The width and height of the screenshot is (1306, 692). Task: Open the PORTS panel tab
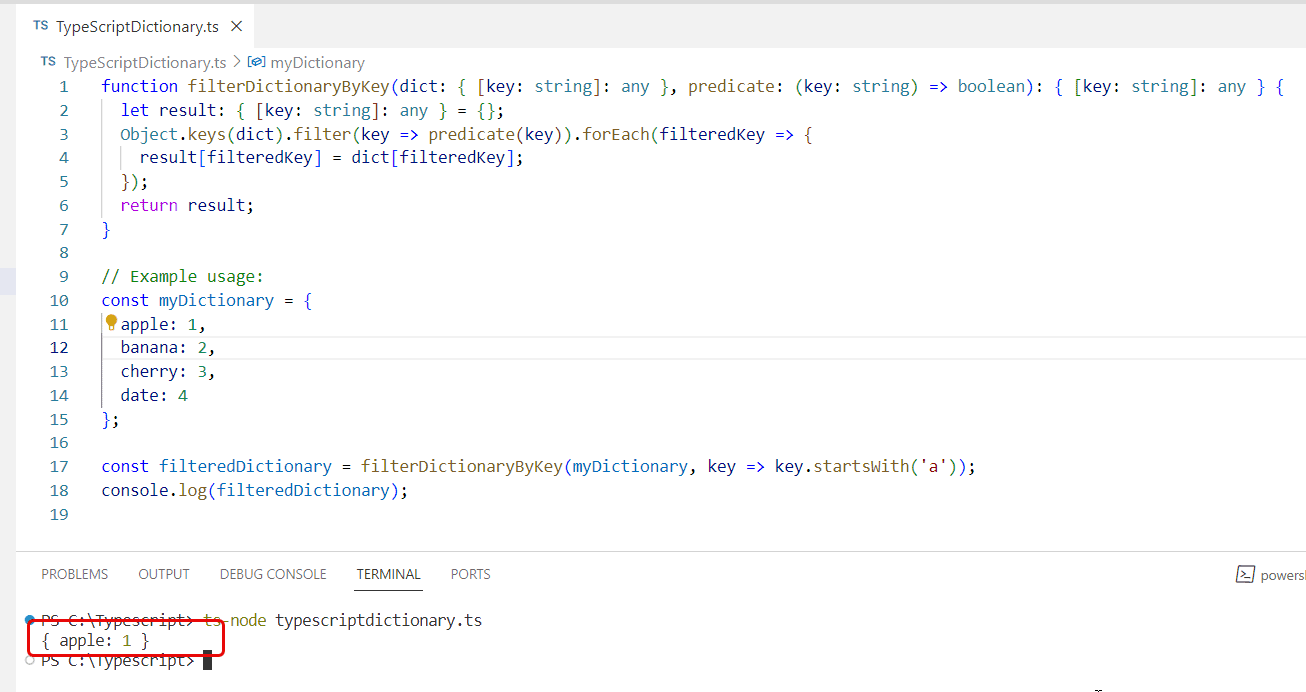471,574
